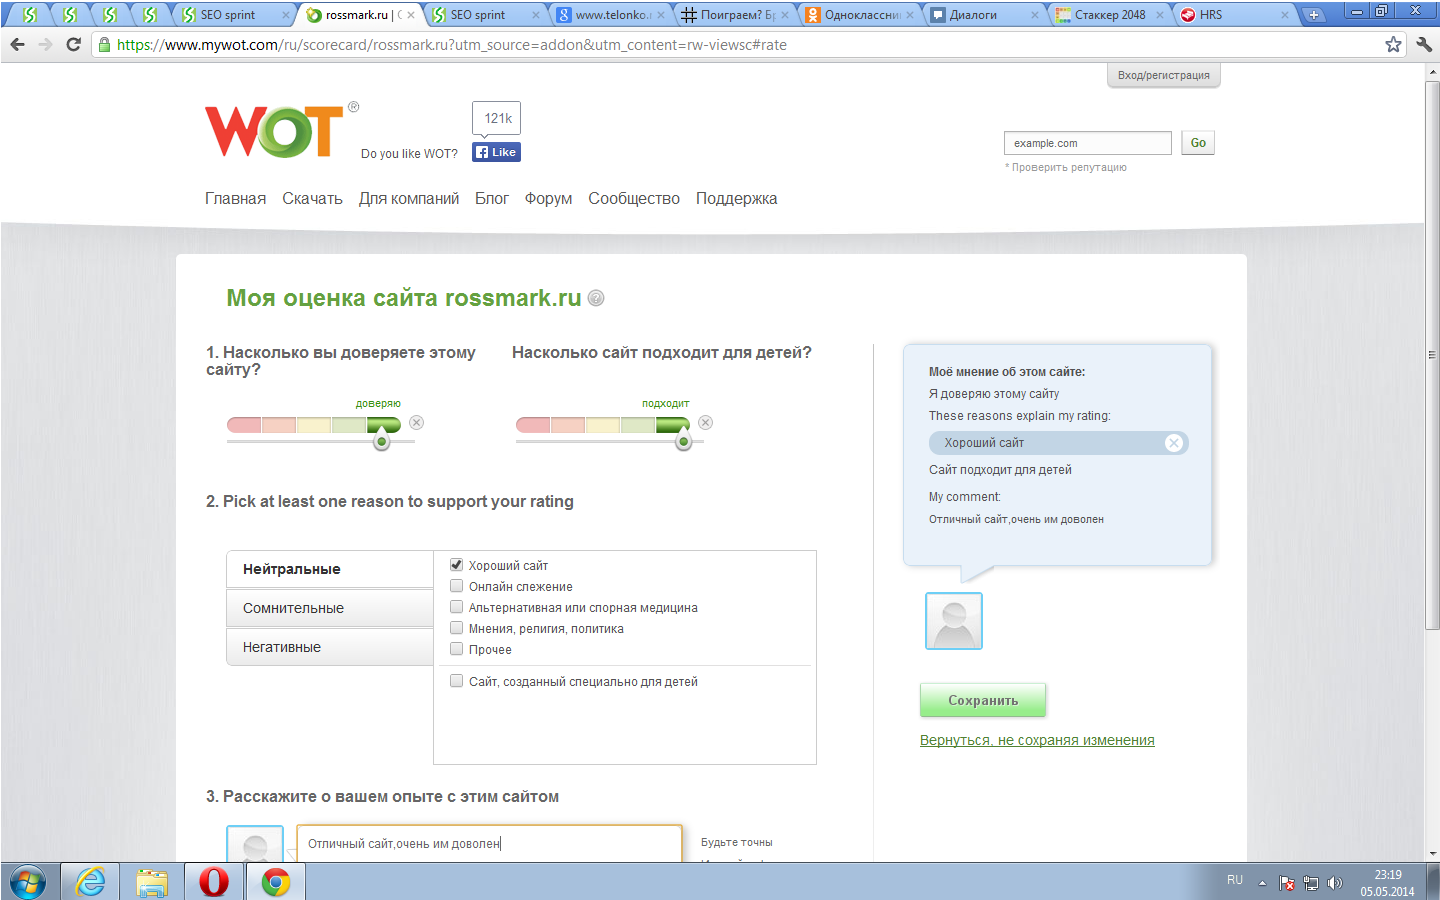Click the comment text box

(x=490, y=843)
